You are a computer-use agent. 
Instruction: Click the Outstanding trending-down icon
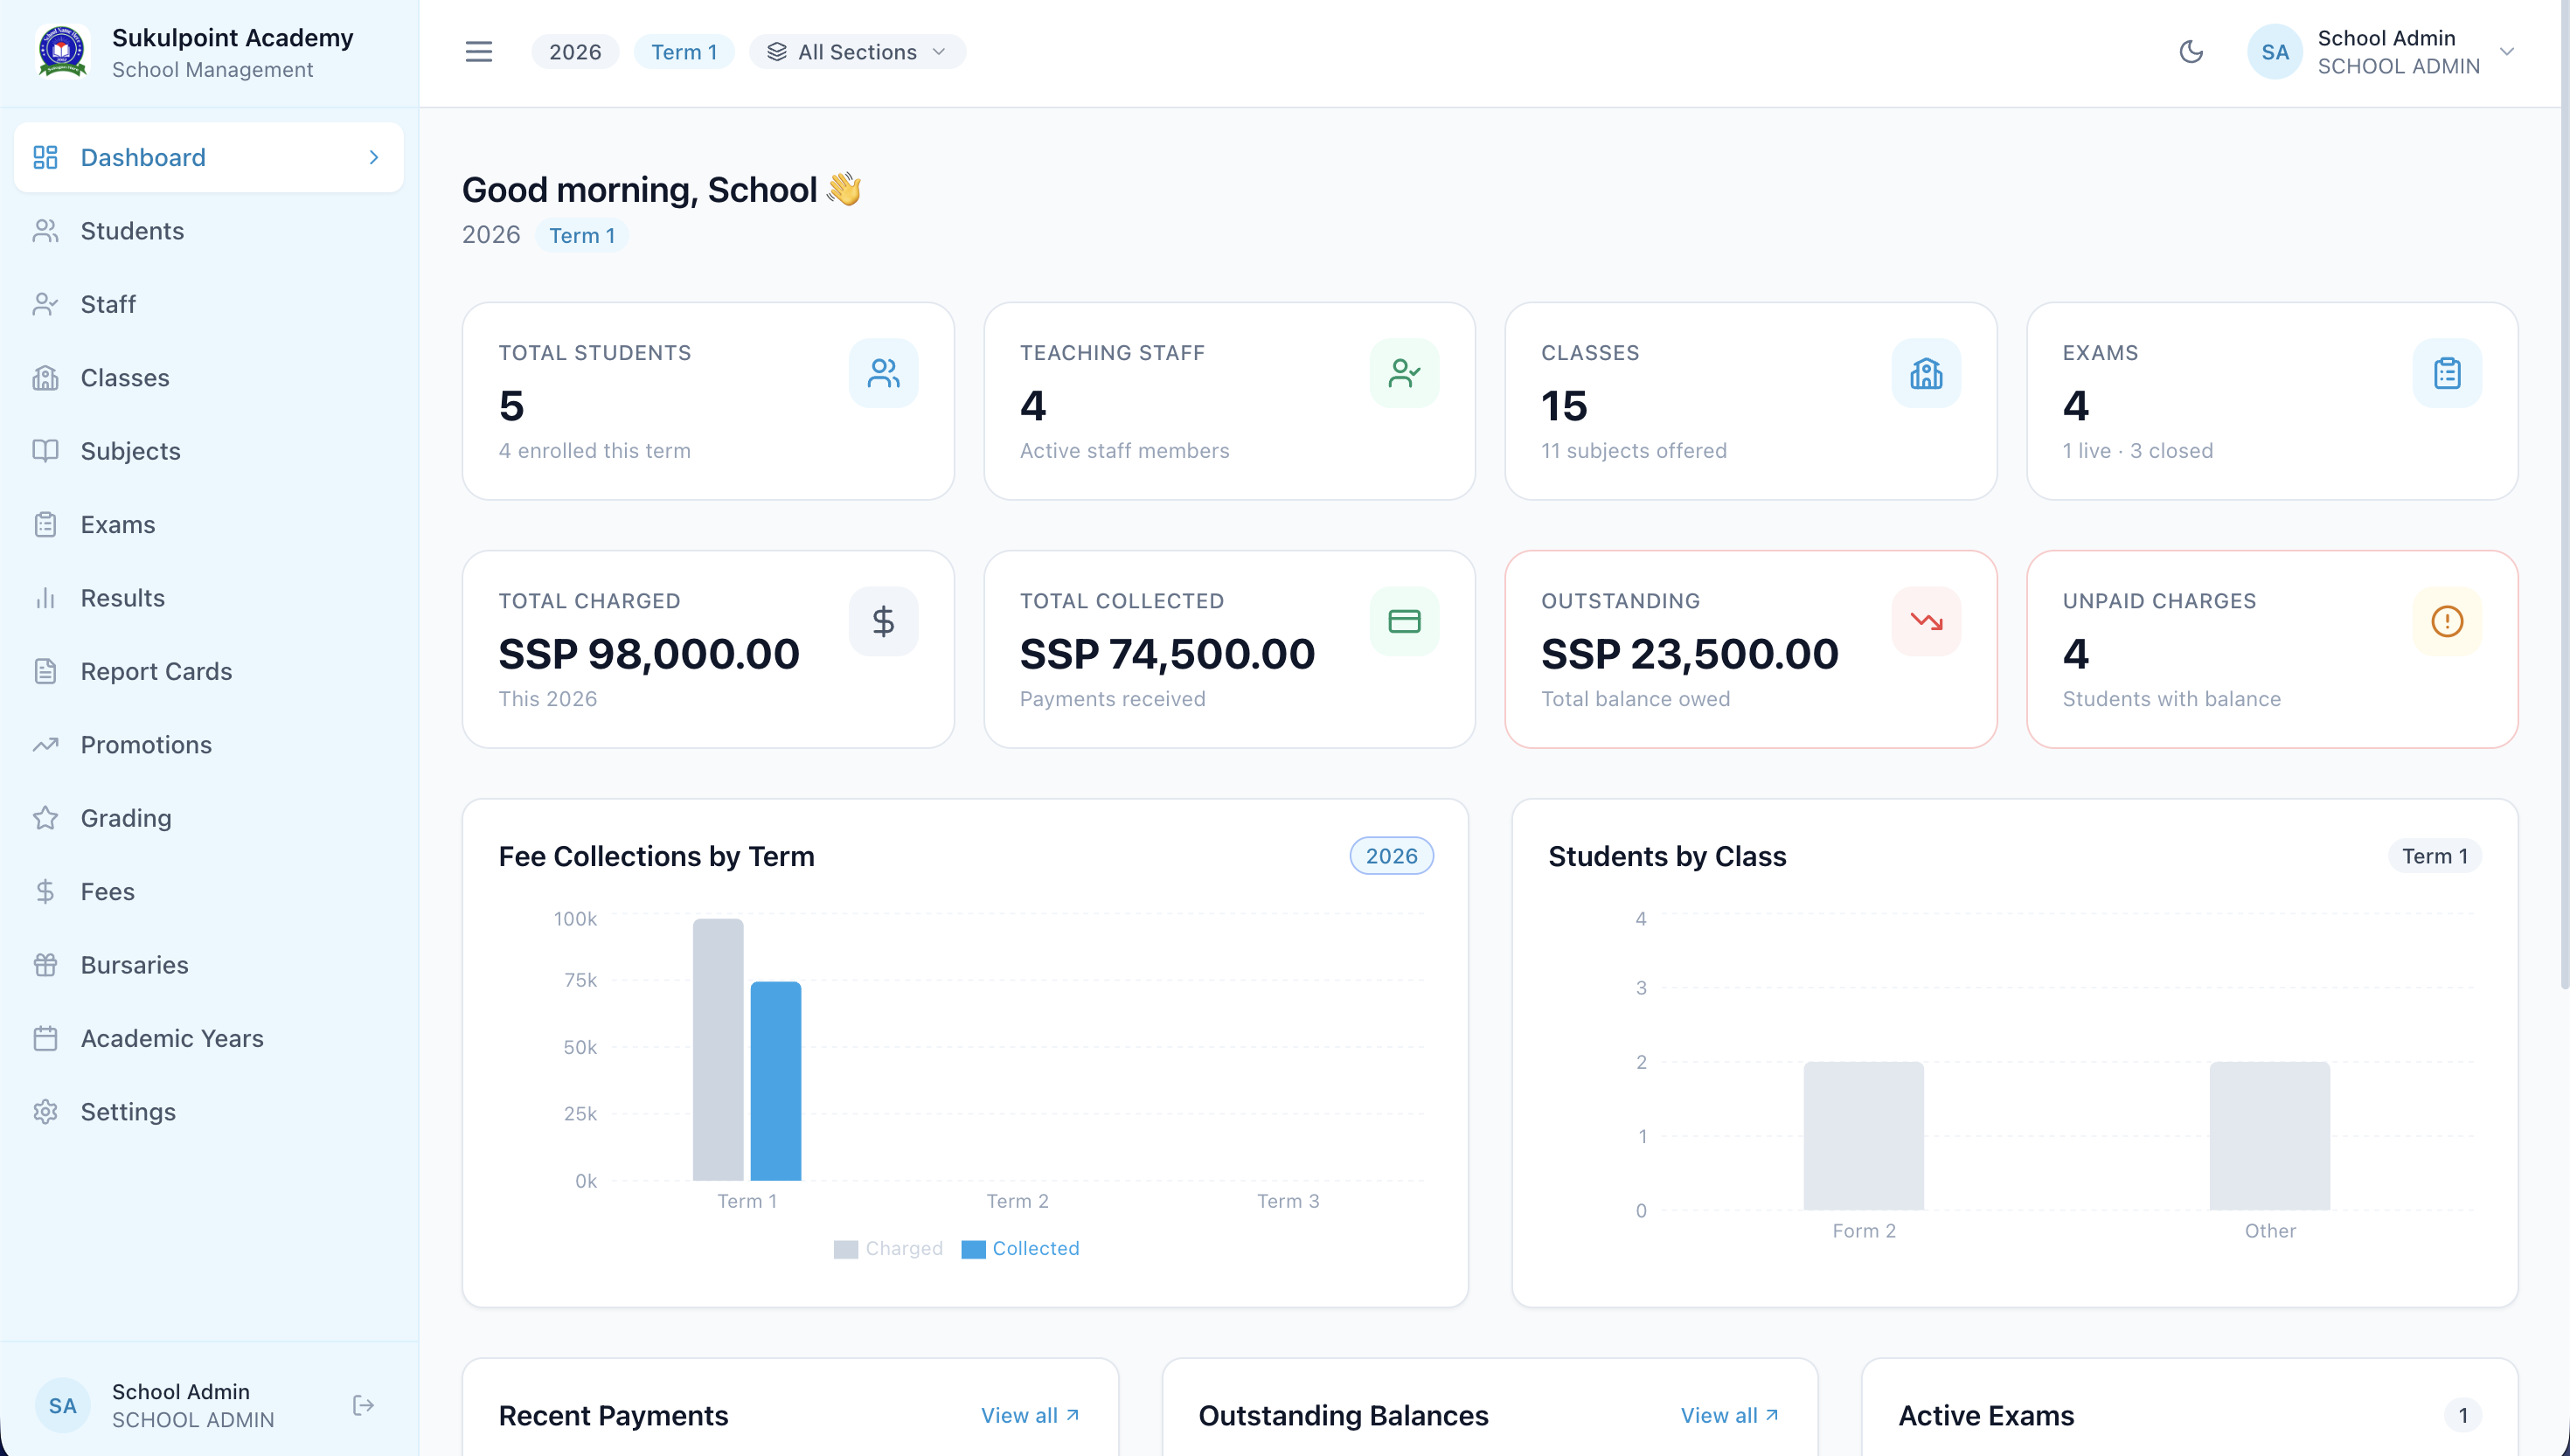[x=1925, y=621]
